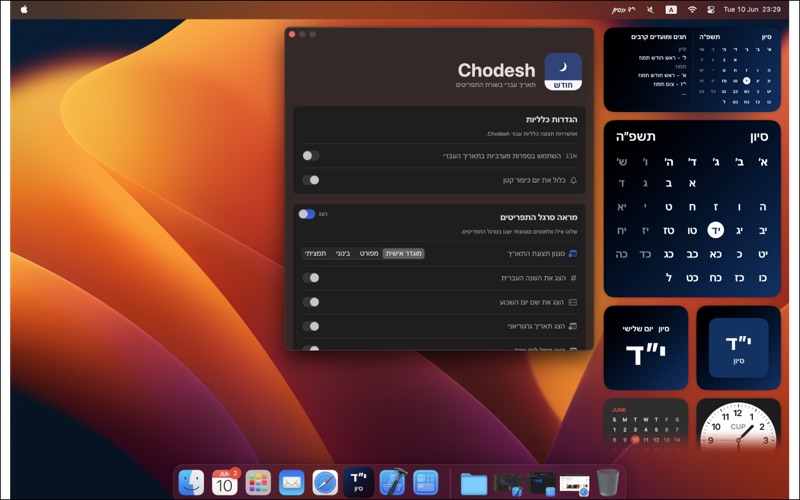The image size is (800, 500).
Task: Click the הגדרות כלליות section heading
Action: point(552,119)
